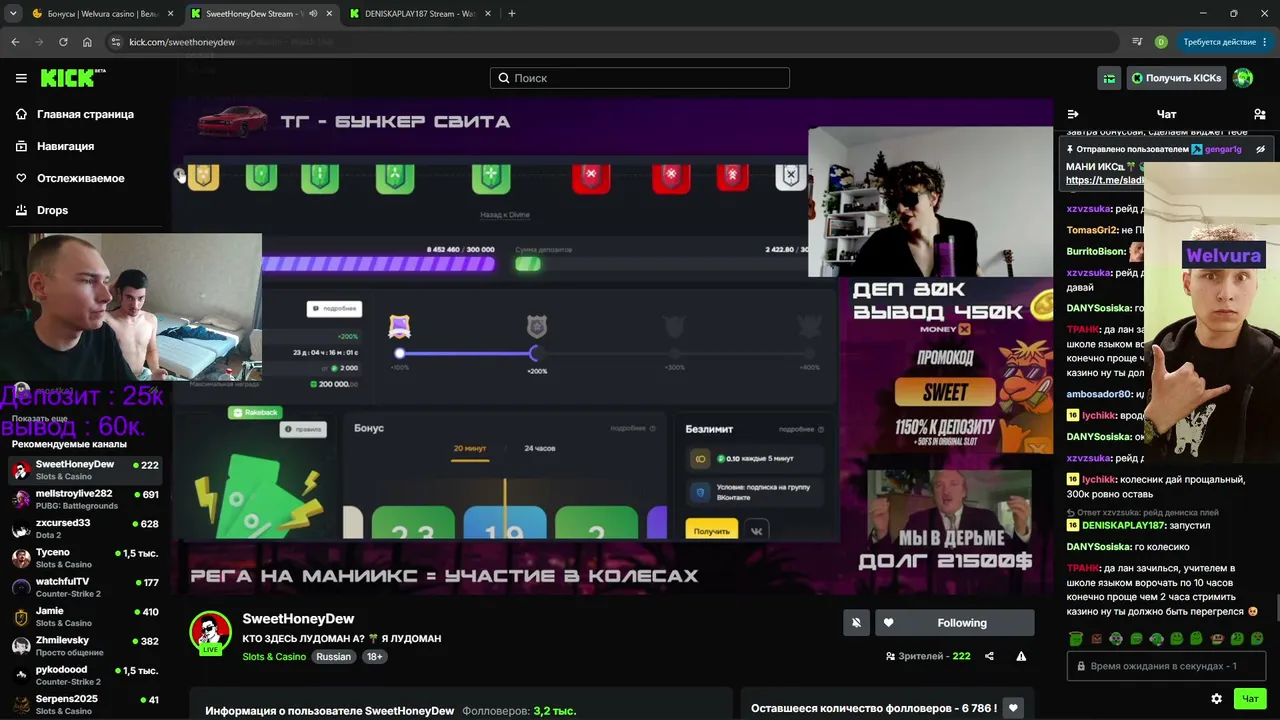Click the Зрителей - 222 viewer count
The height and width of the screenshot is (720, 1280).
pyautogui.click(x=928, y=656)
